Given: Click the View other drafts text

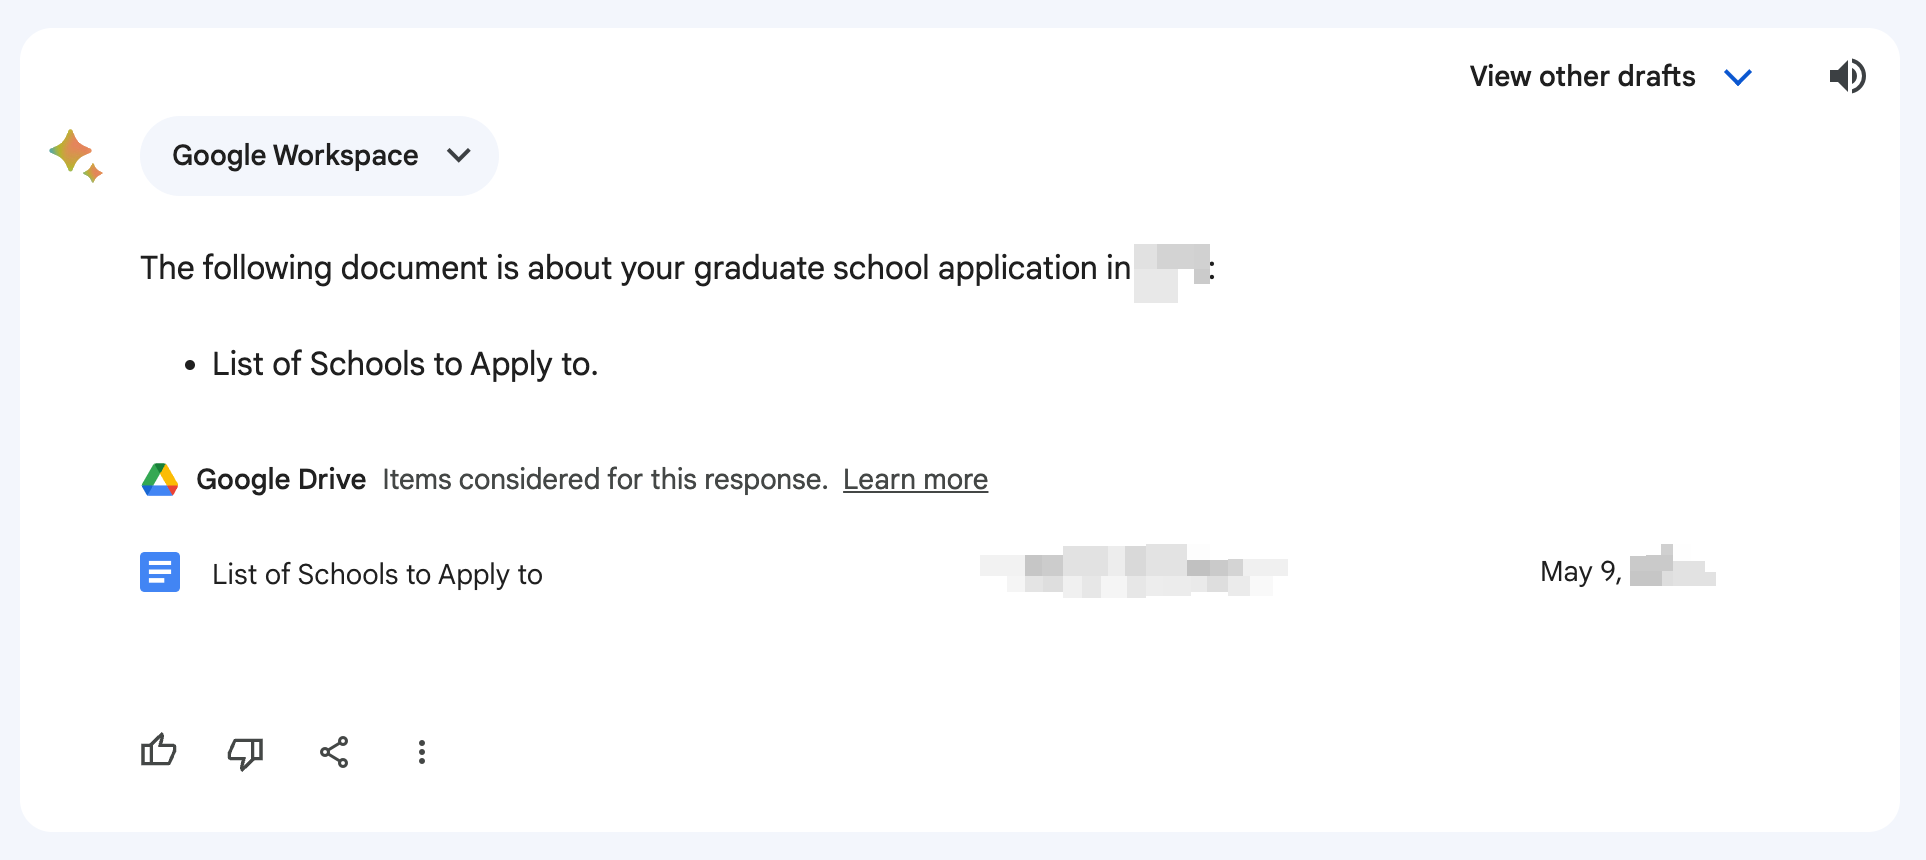Looking at the screenshot, I should click(x=1582, y=77).
